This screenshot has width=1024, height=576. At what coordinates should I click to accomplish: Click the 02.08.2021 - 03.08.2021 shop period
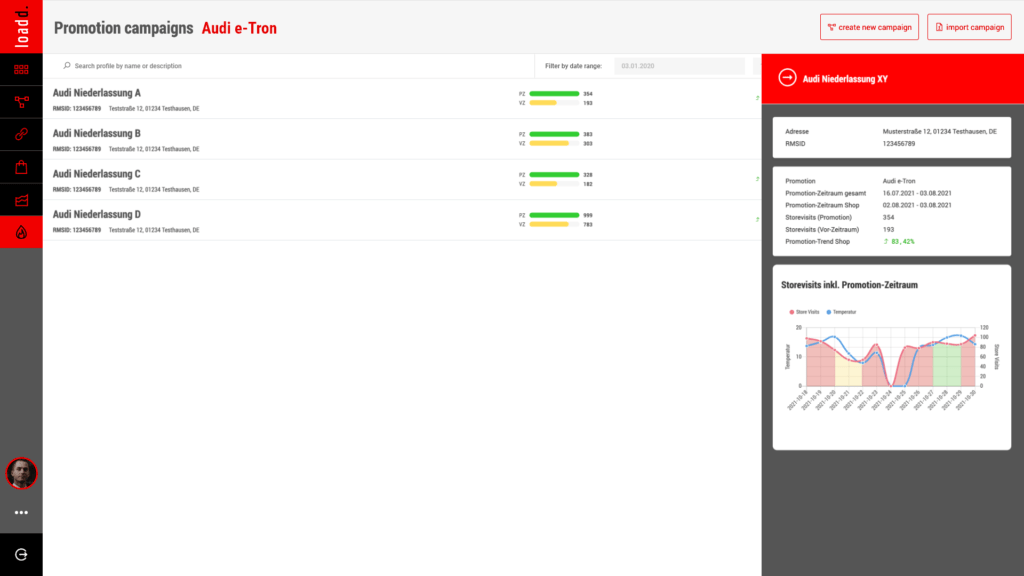(x=917, y=205)
